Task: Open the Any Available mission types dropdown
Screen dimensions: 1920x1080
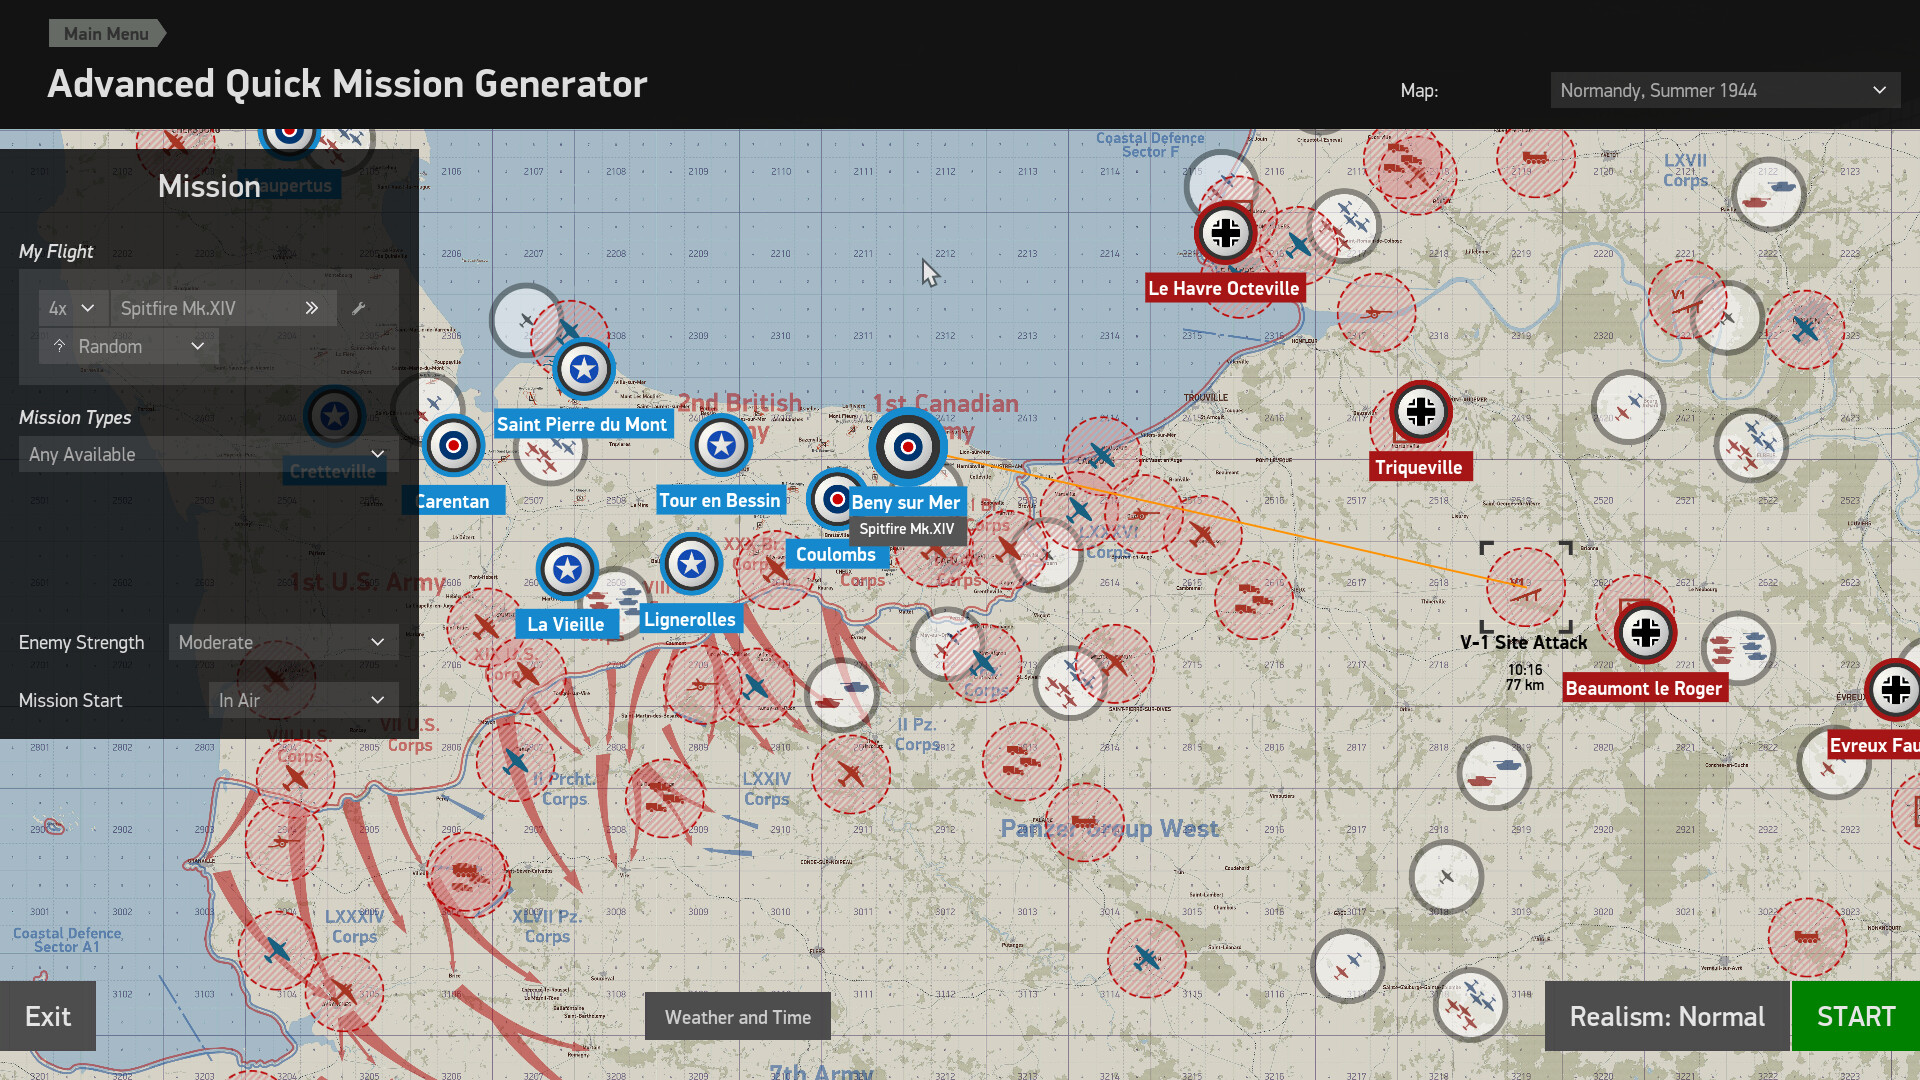Action: pos(205,454)
